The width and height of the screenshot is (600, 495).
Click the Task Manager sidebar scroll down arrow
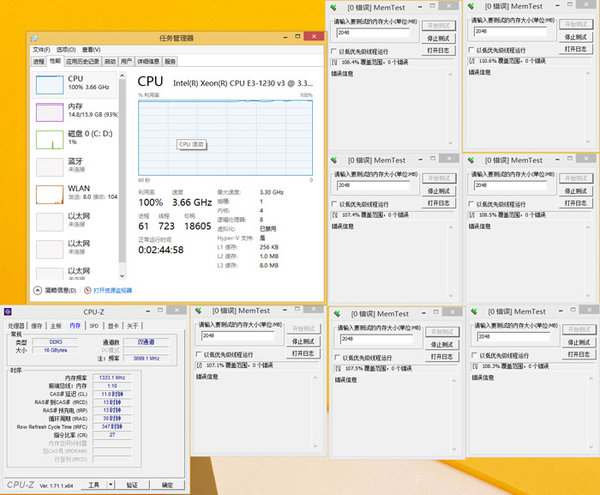click(x=122, y=276)
